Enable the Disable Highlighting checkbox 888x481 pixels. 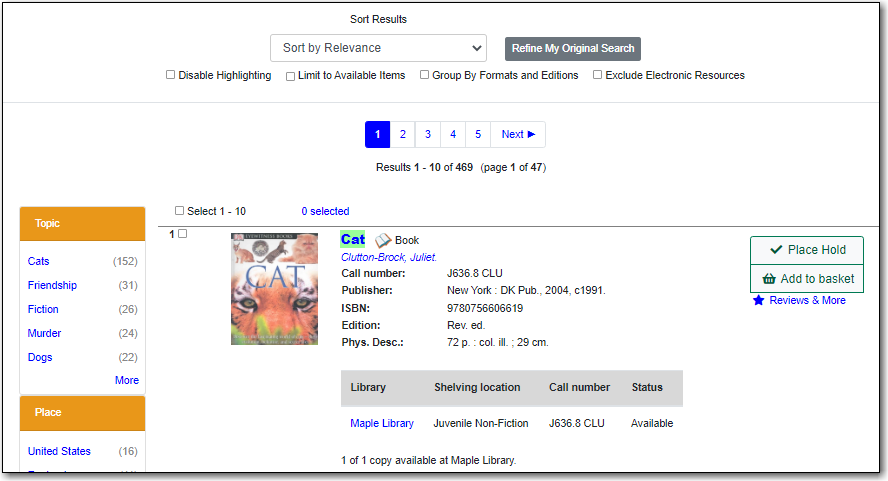point(171,75)
